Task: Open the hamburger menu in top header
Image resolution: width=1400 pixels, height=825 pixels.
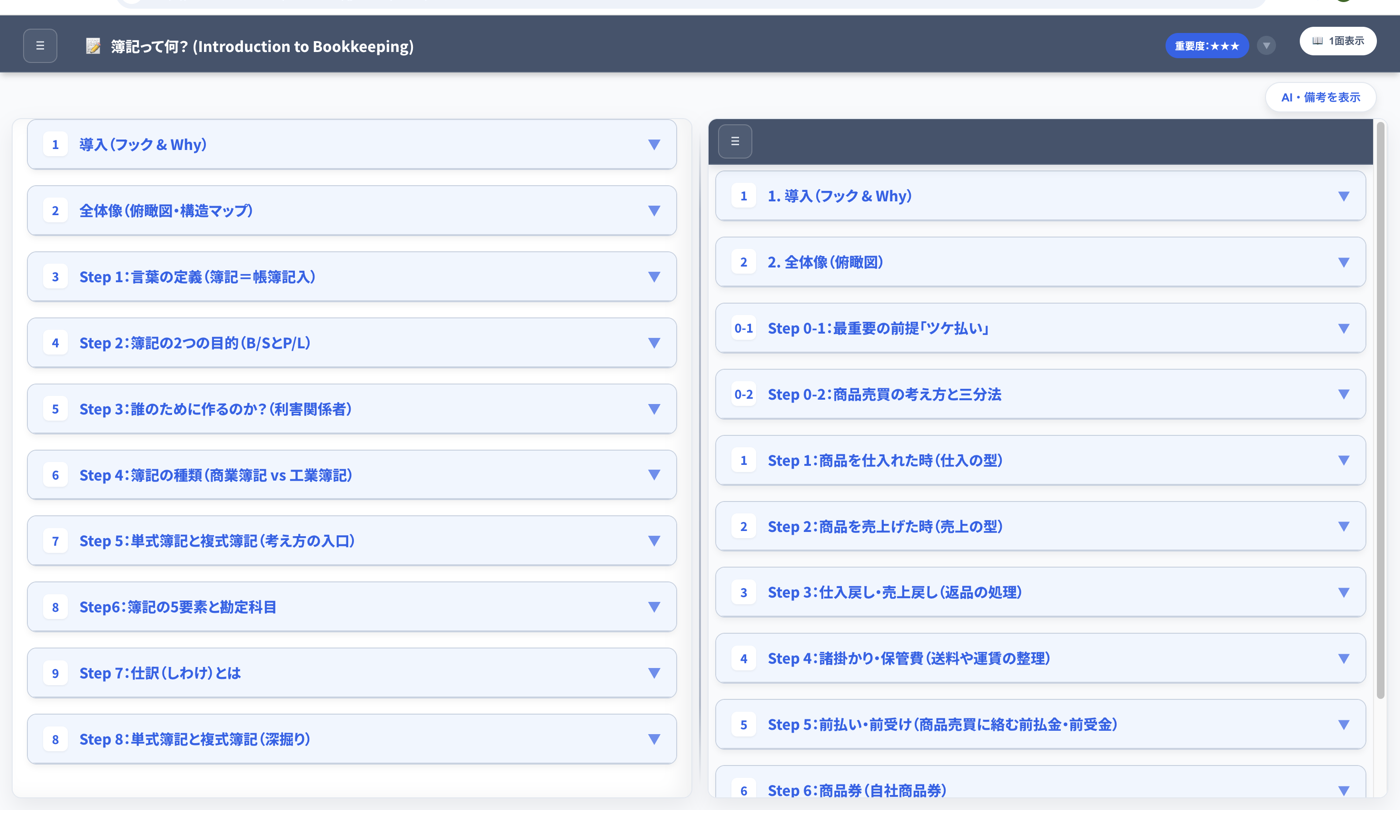Action: (40, 45)
